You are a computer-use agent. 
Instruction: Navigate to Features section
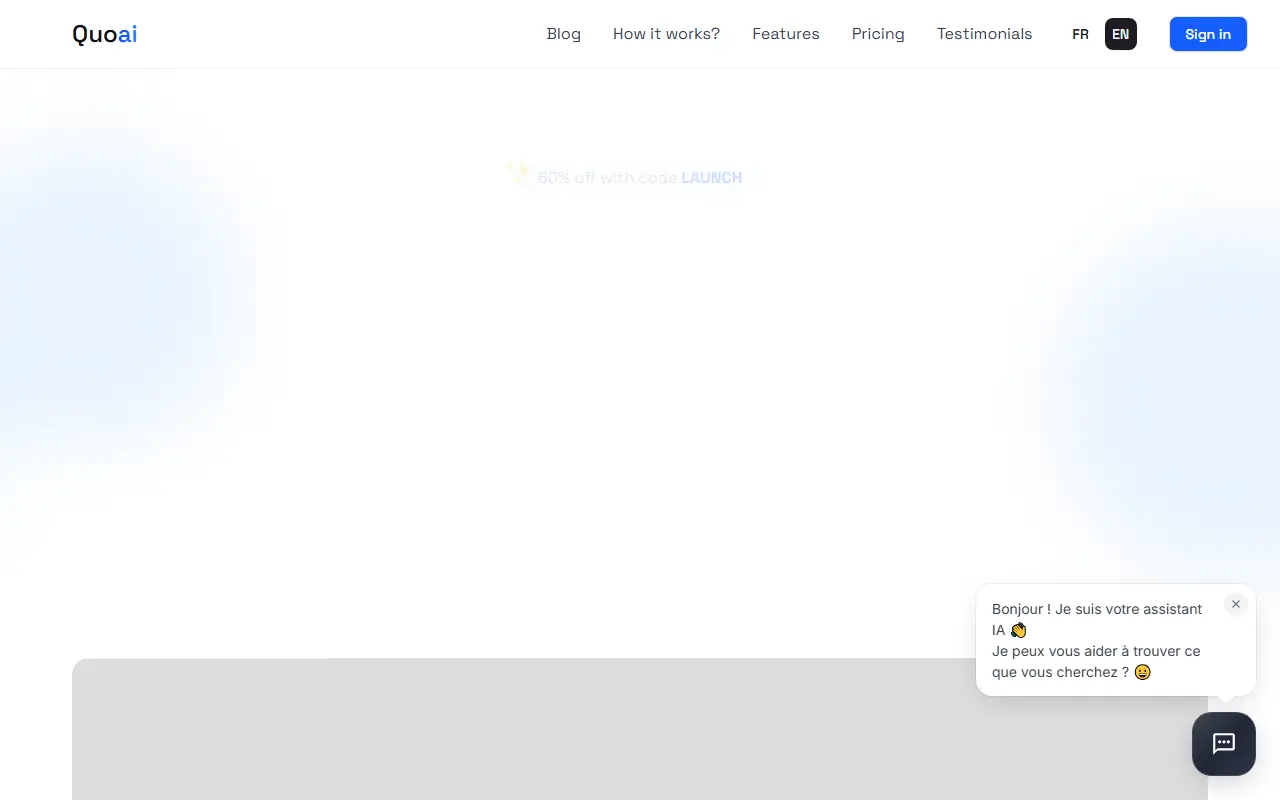pos(786,34)
